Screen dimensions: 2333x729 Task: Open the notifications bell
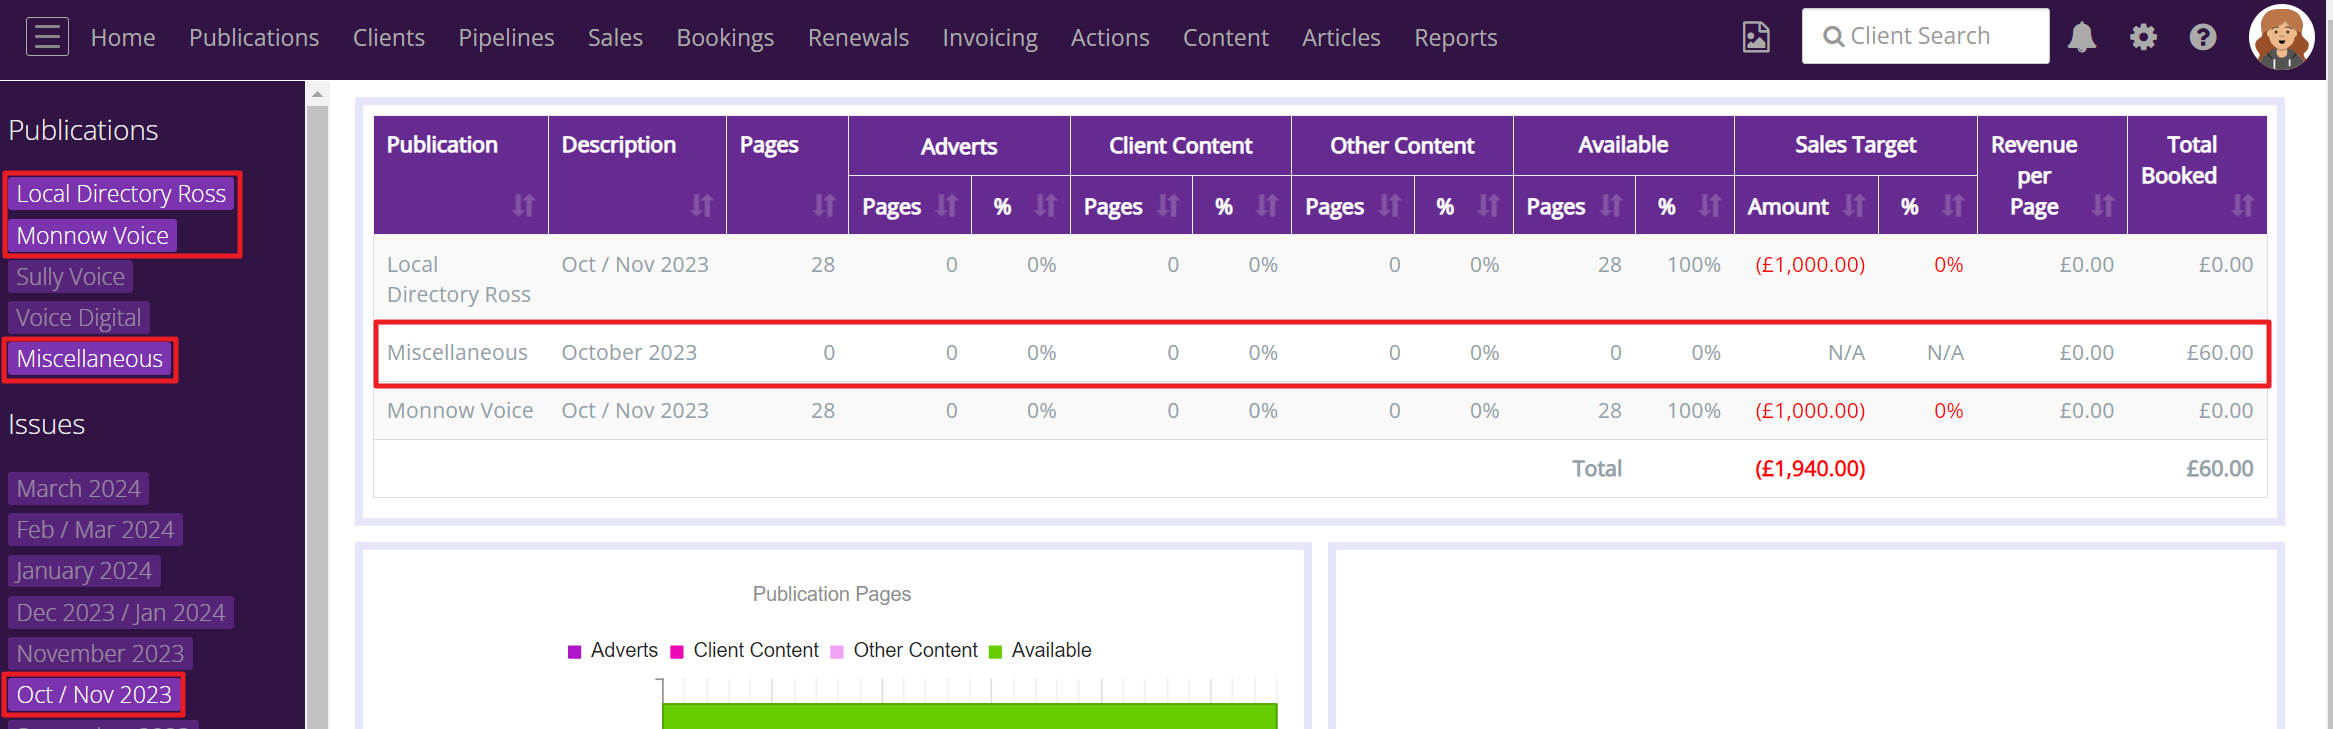(2082, 37)
